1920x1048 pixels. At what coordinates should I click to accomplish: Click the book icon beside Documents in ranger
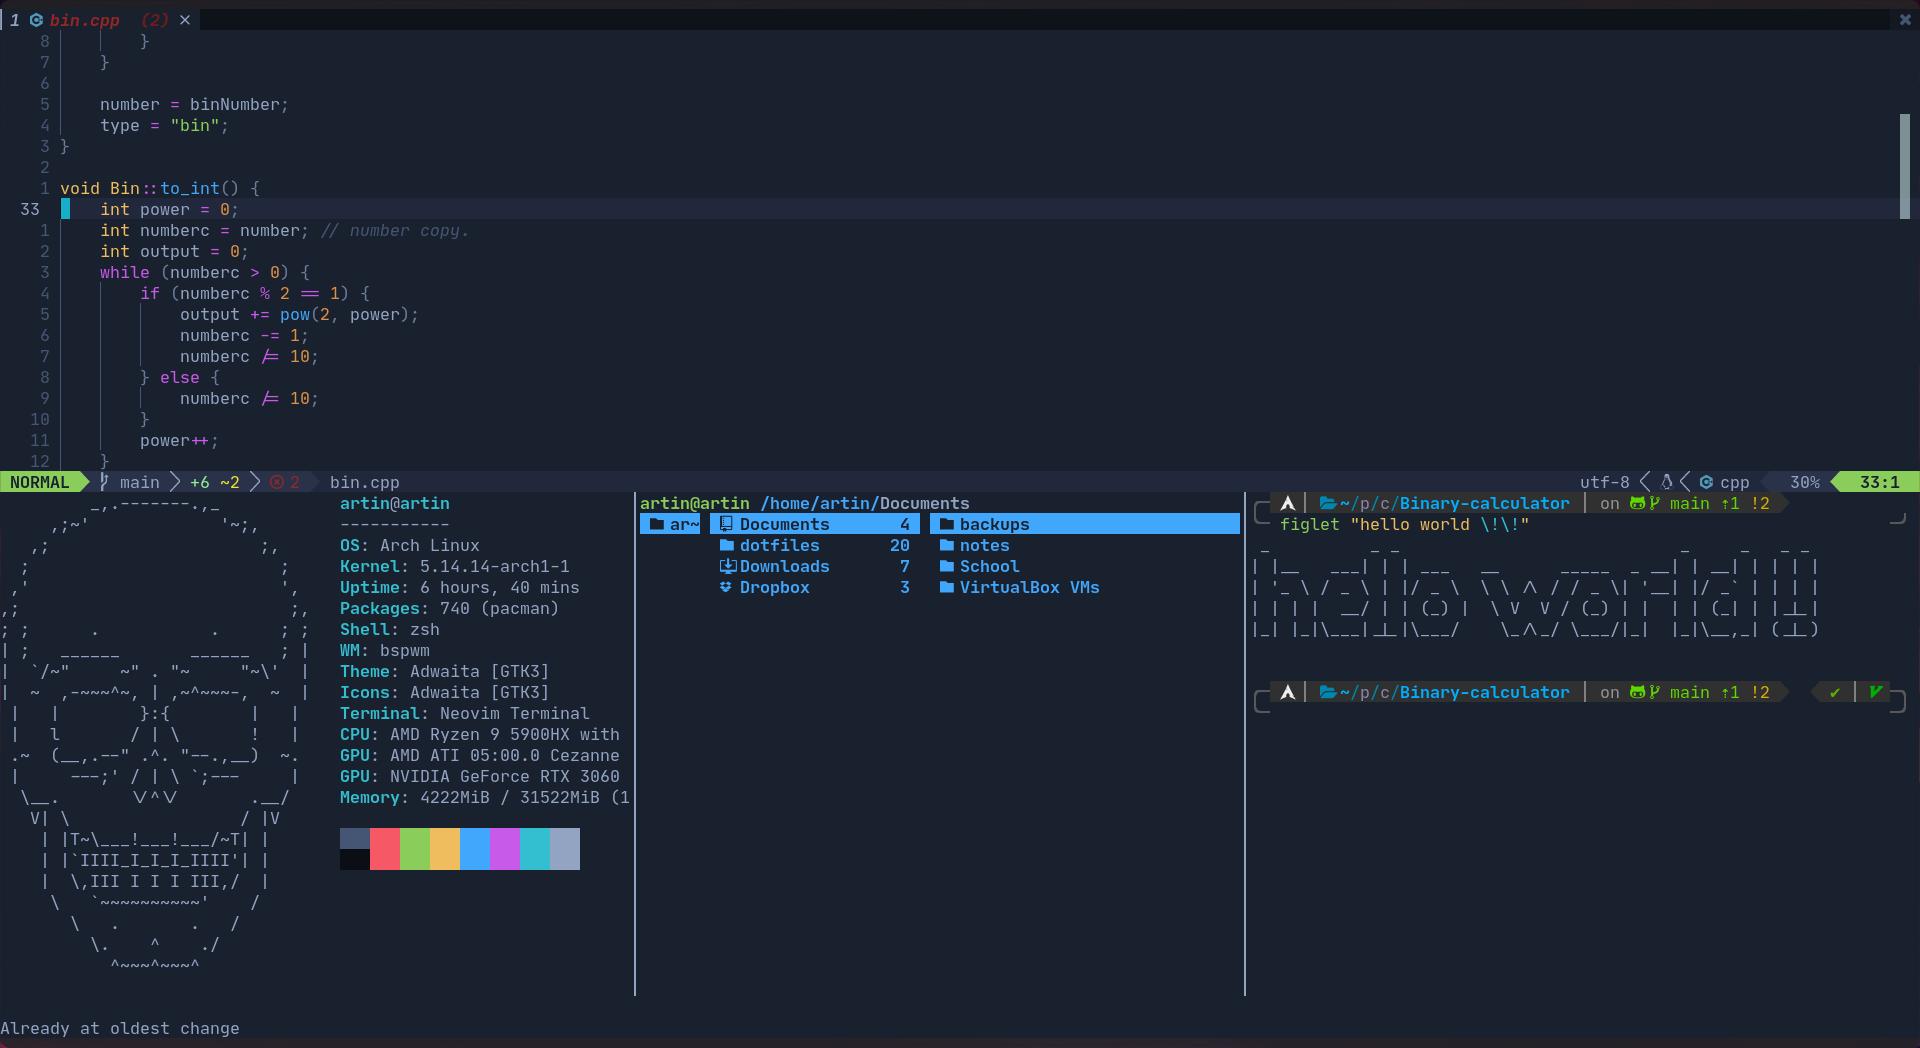click(x=727, y=524)
